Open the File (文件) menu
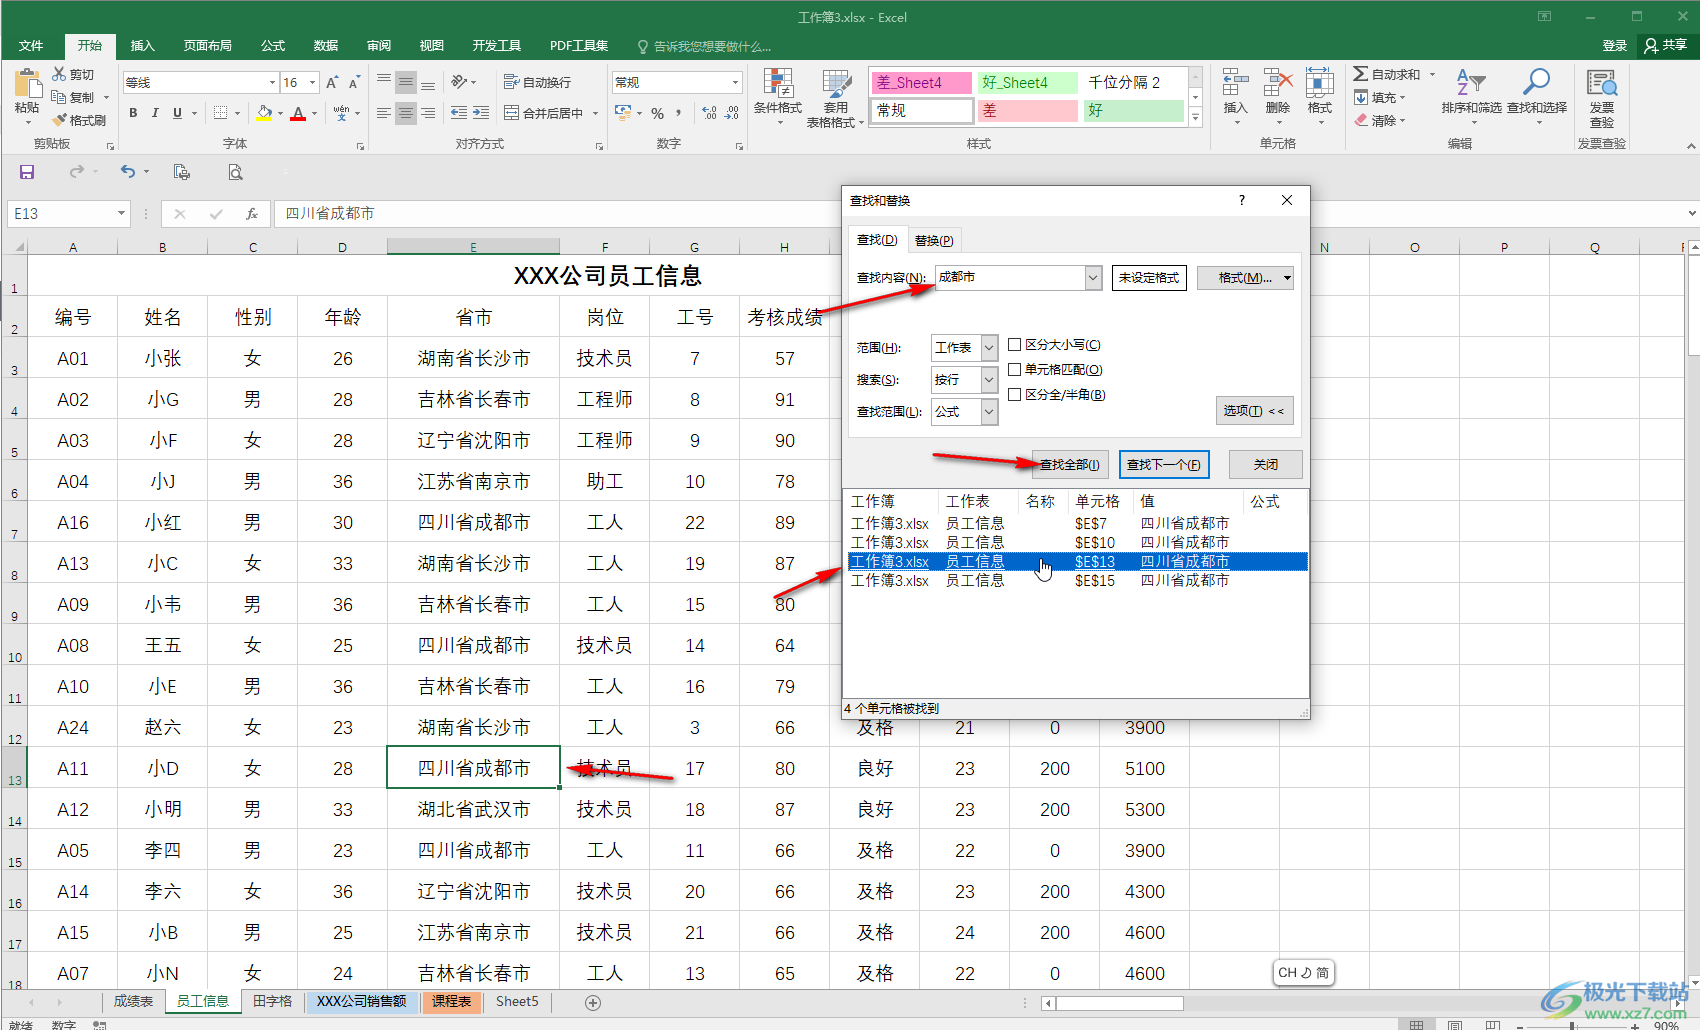The width and height of the screenshot is (1700, 1030). 31,45
